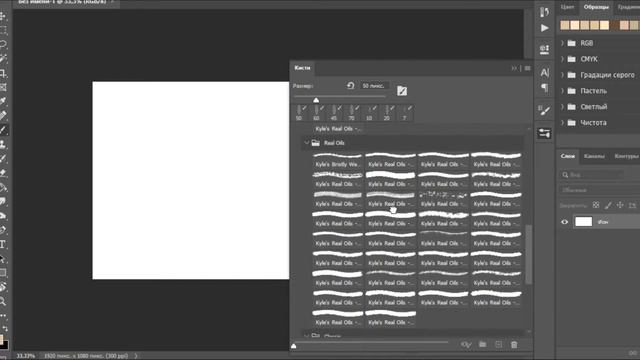Select the Clone Stamp tool
Screen dimensions: 640x360
click(x=3, y=144)
